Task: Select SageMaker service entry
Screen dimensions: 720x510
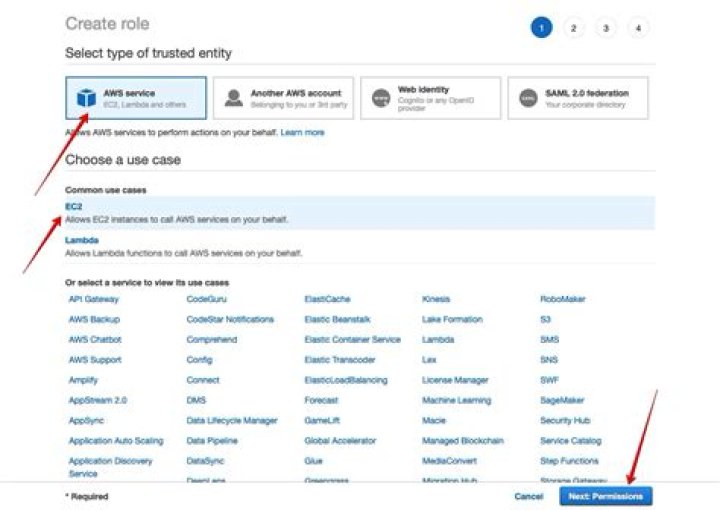Action: coord(561,400)
